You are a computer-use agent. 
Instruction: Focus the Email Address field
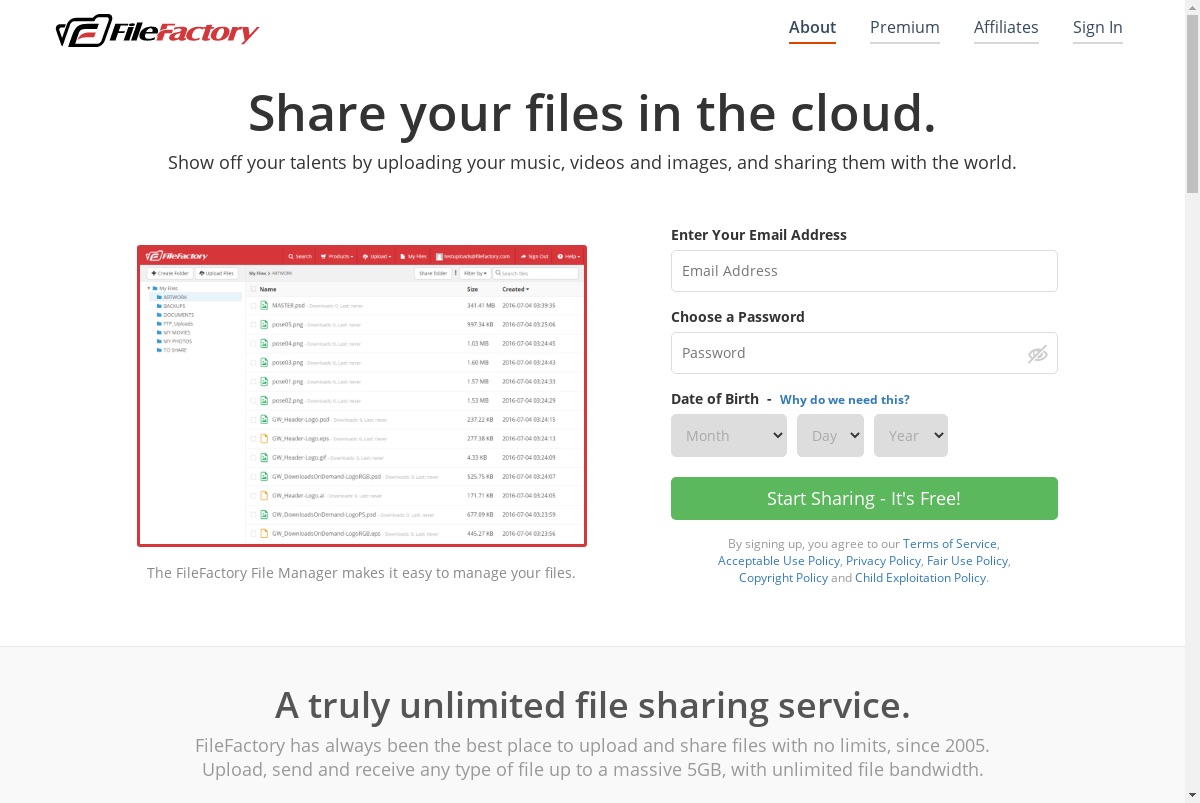pos(864,271)
